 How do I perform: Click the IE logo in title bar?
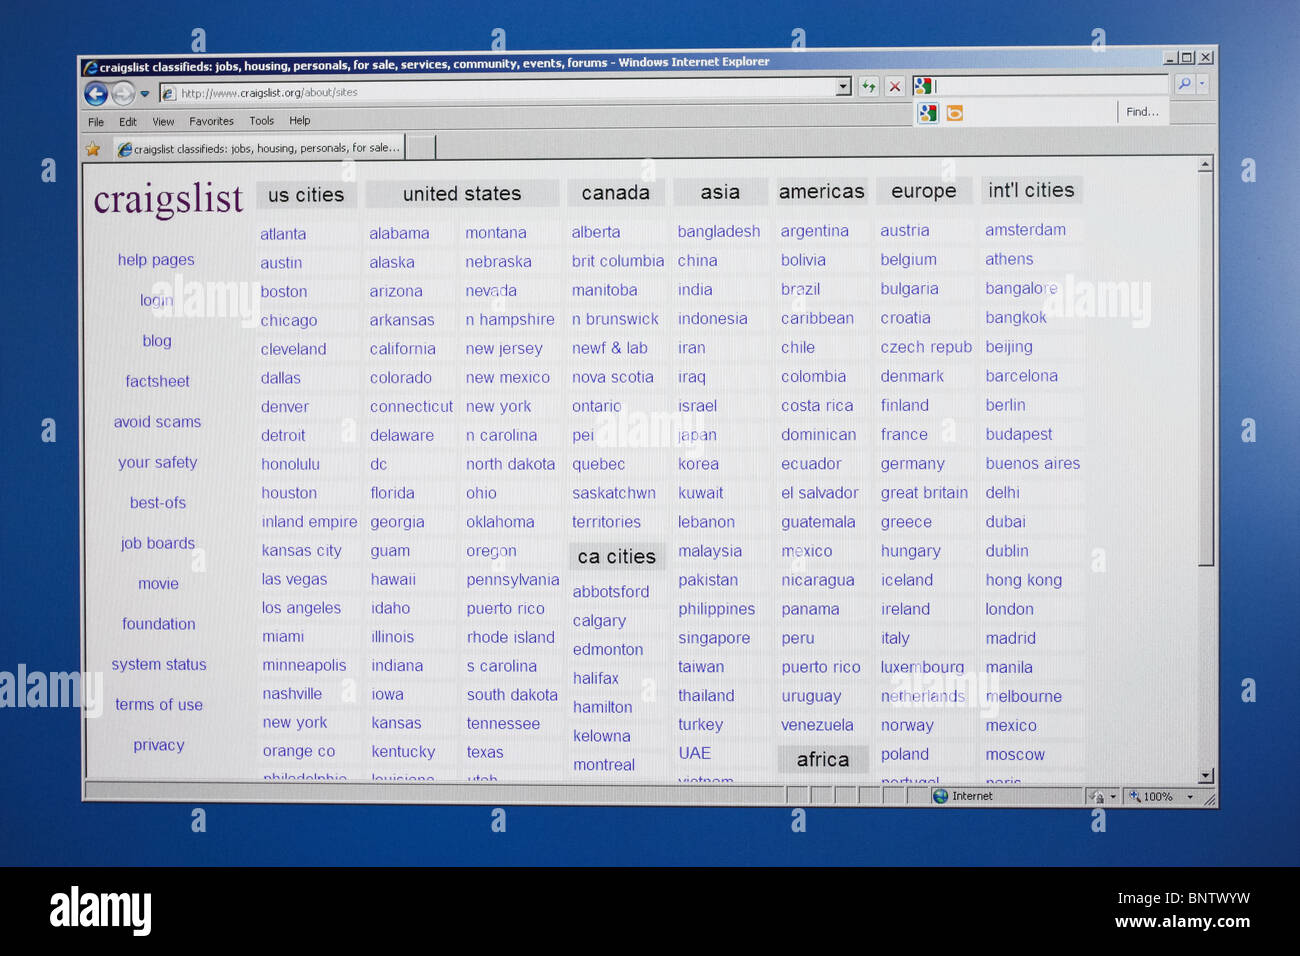[x=91, y=68]
